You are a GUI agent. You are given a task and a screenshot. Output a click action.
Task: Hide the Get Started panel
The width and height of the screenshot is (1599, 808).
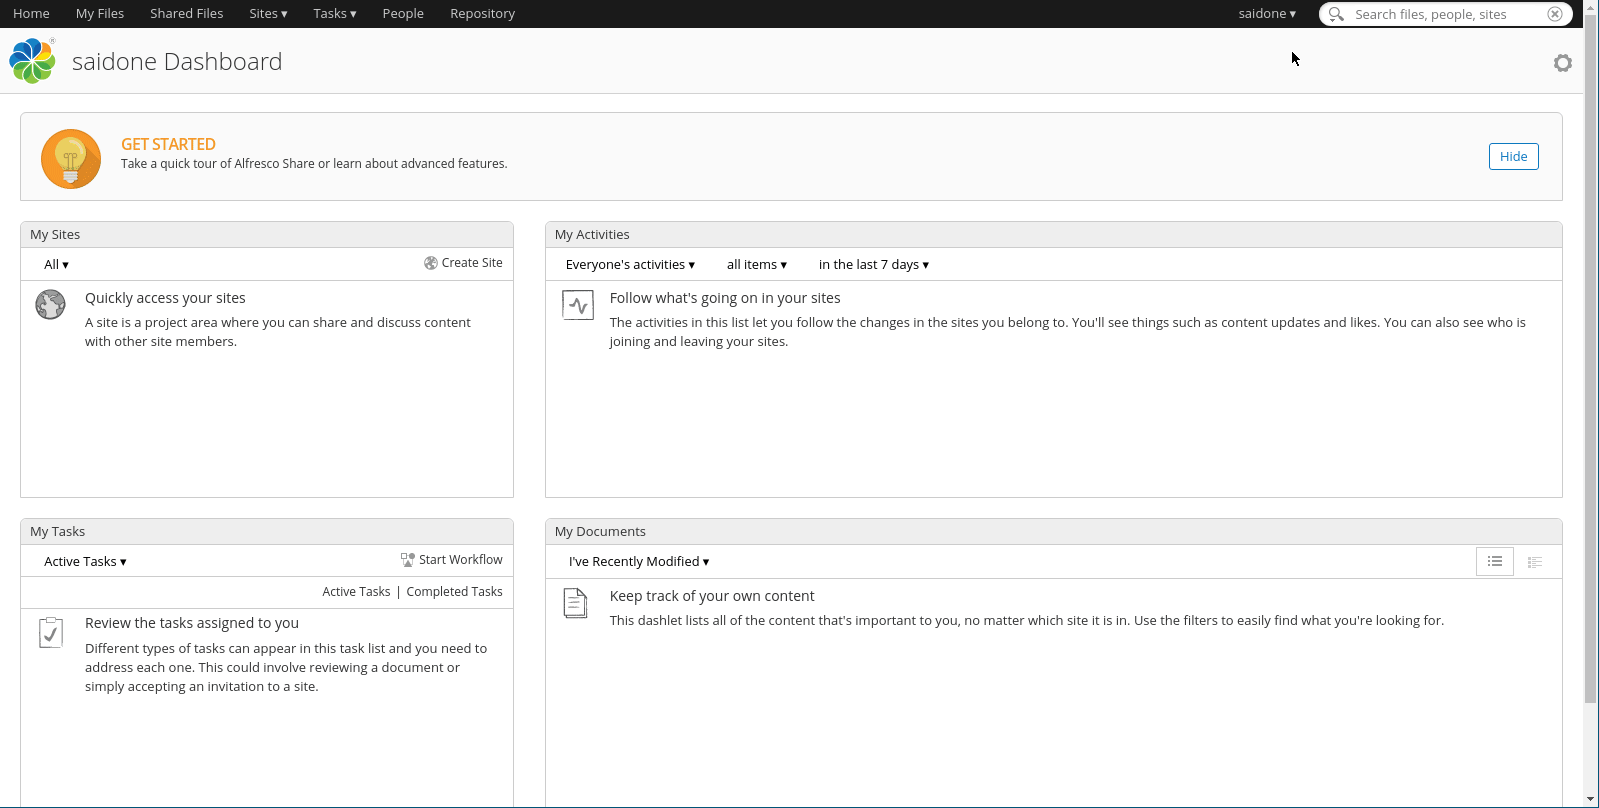tap(1513, 157)
